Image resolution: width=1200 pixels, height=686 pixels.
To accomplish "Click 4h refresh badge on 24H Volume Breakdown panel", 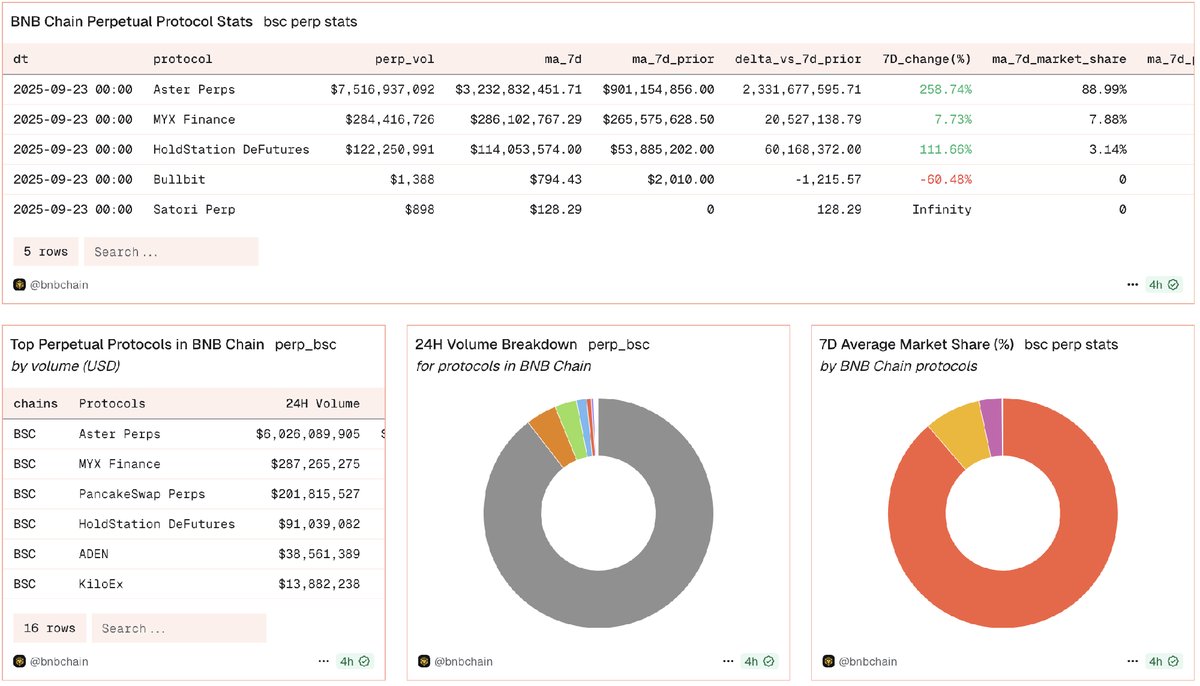I will (760, 661).
